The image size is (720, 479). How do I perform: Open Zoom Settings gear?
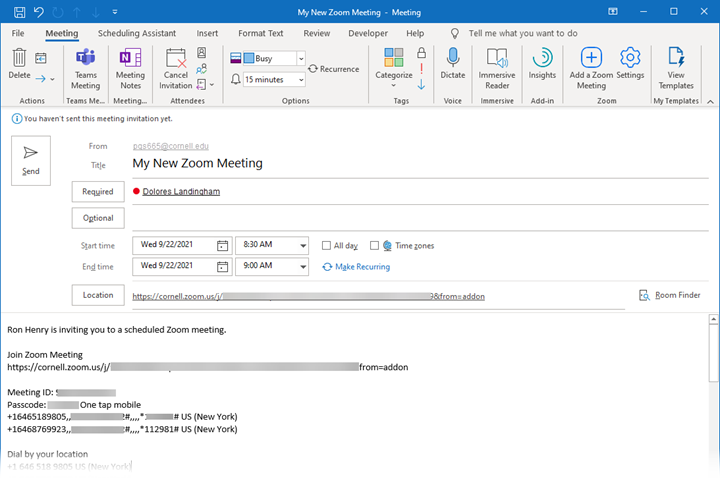pos(630,63)
